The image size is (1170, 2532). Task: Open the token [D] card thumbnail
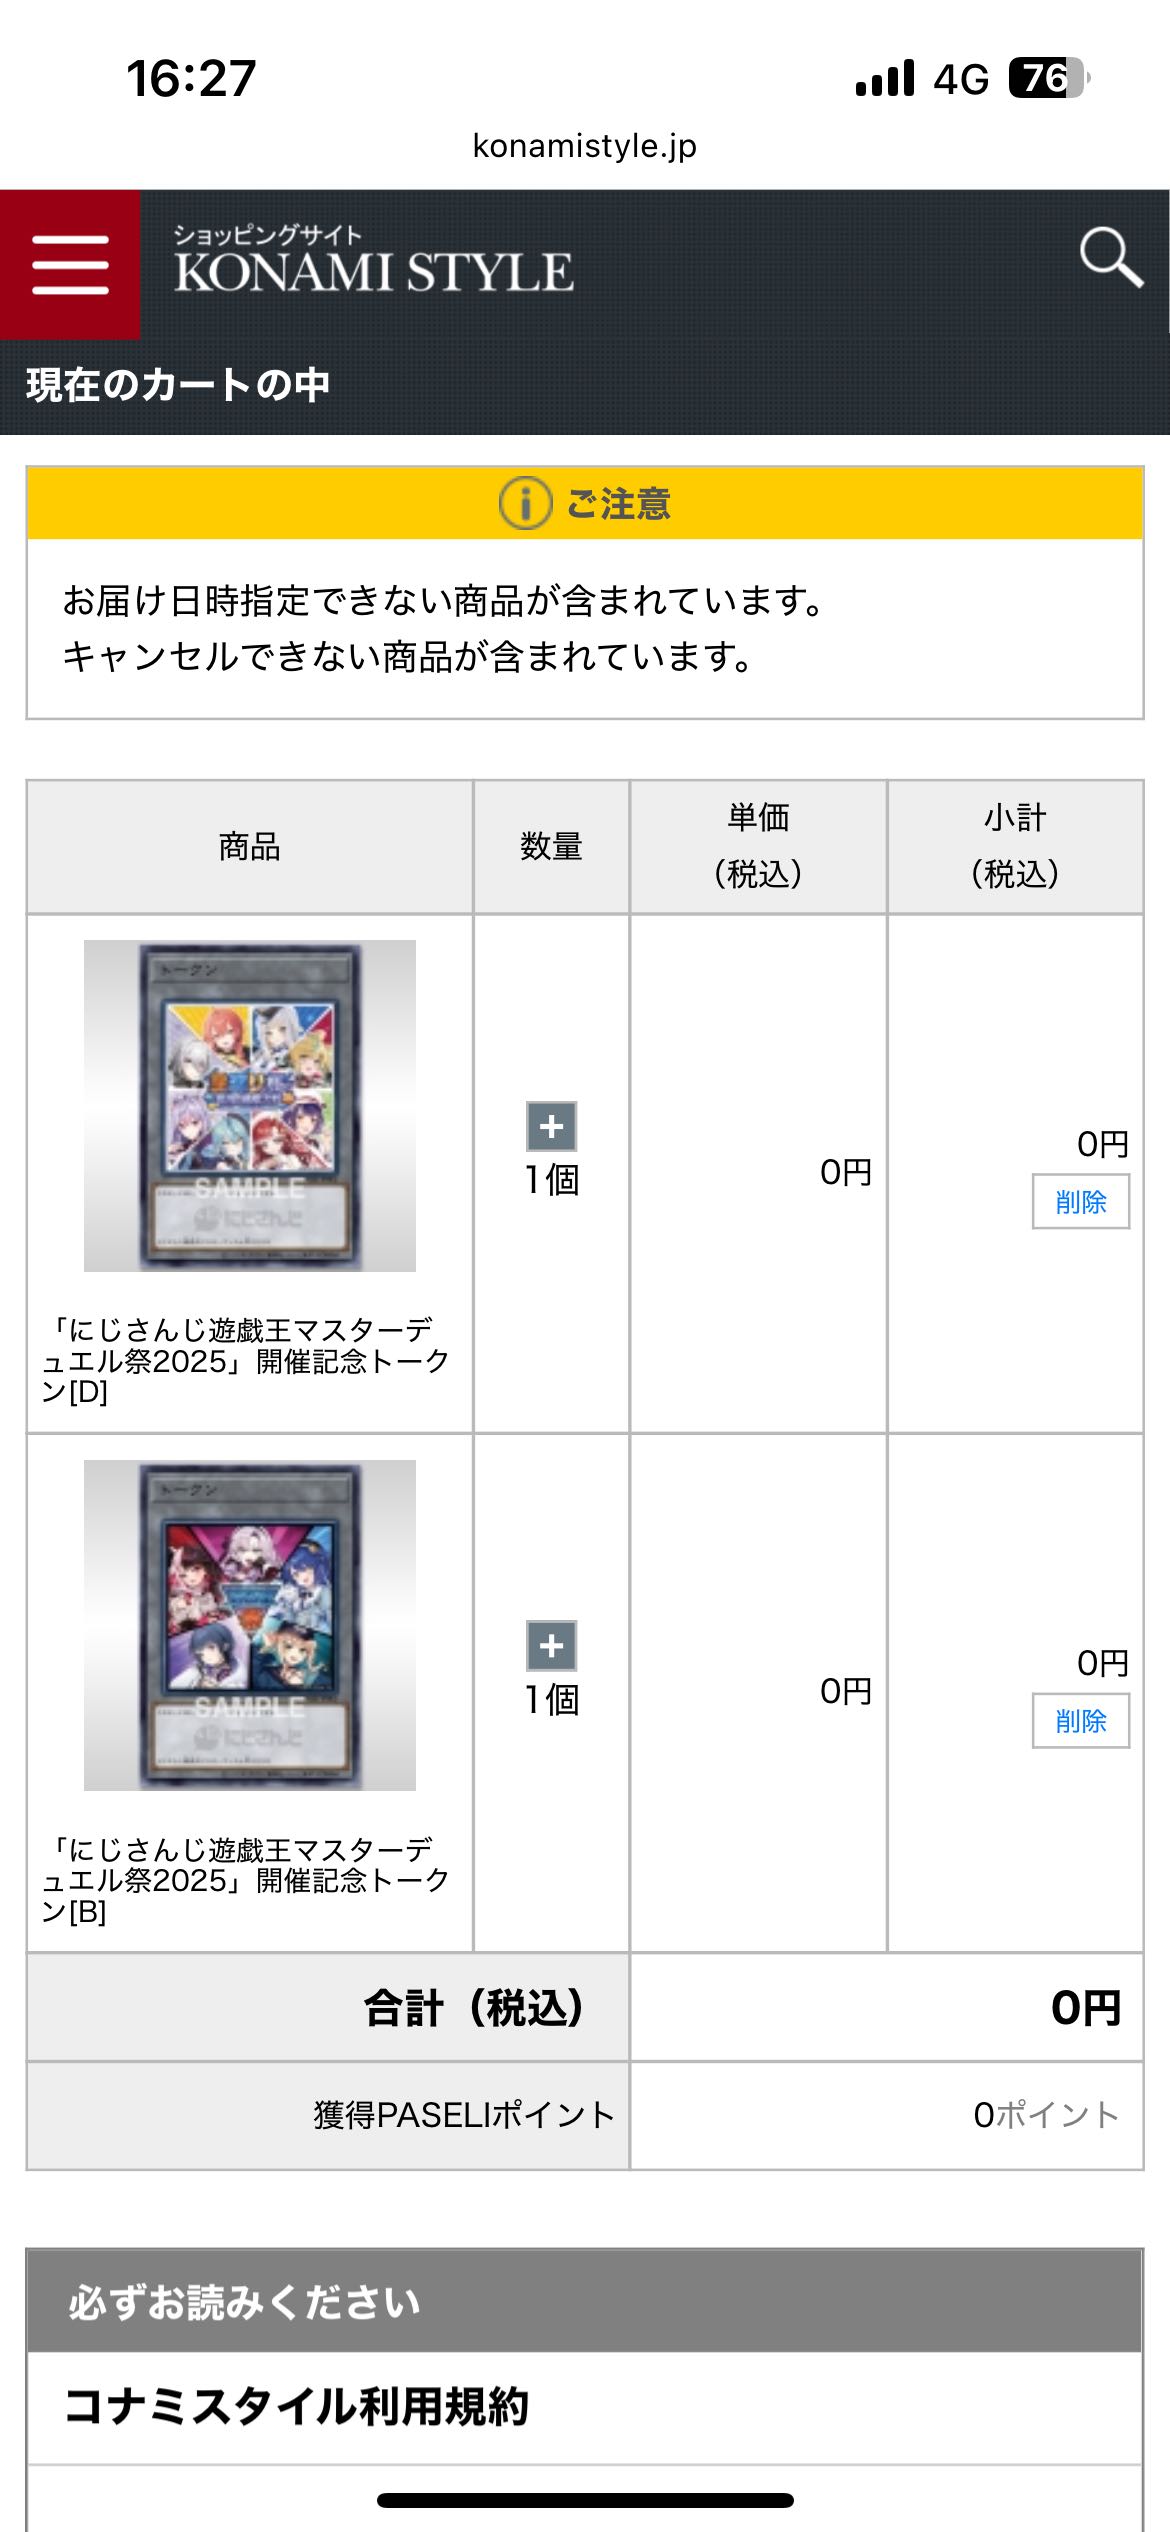click(250, 1106)
